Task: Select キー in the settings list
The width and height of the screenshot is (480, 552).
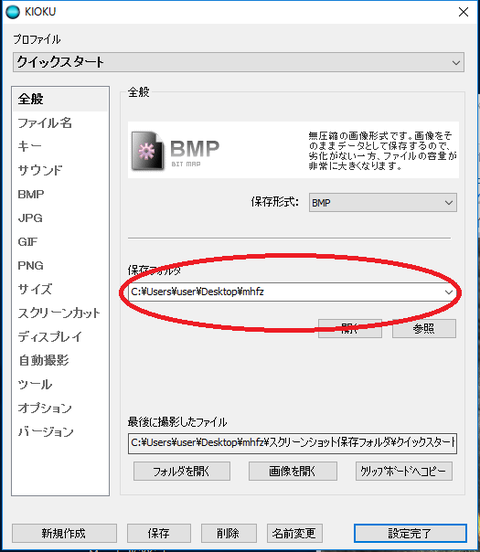Action: tap(60, 146)
